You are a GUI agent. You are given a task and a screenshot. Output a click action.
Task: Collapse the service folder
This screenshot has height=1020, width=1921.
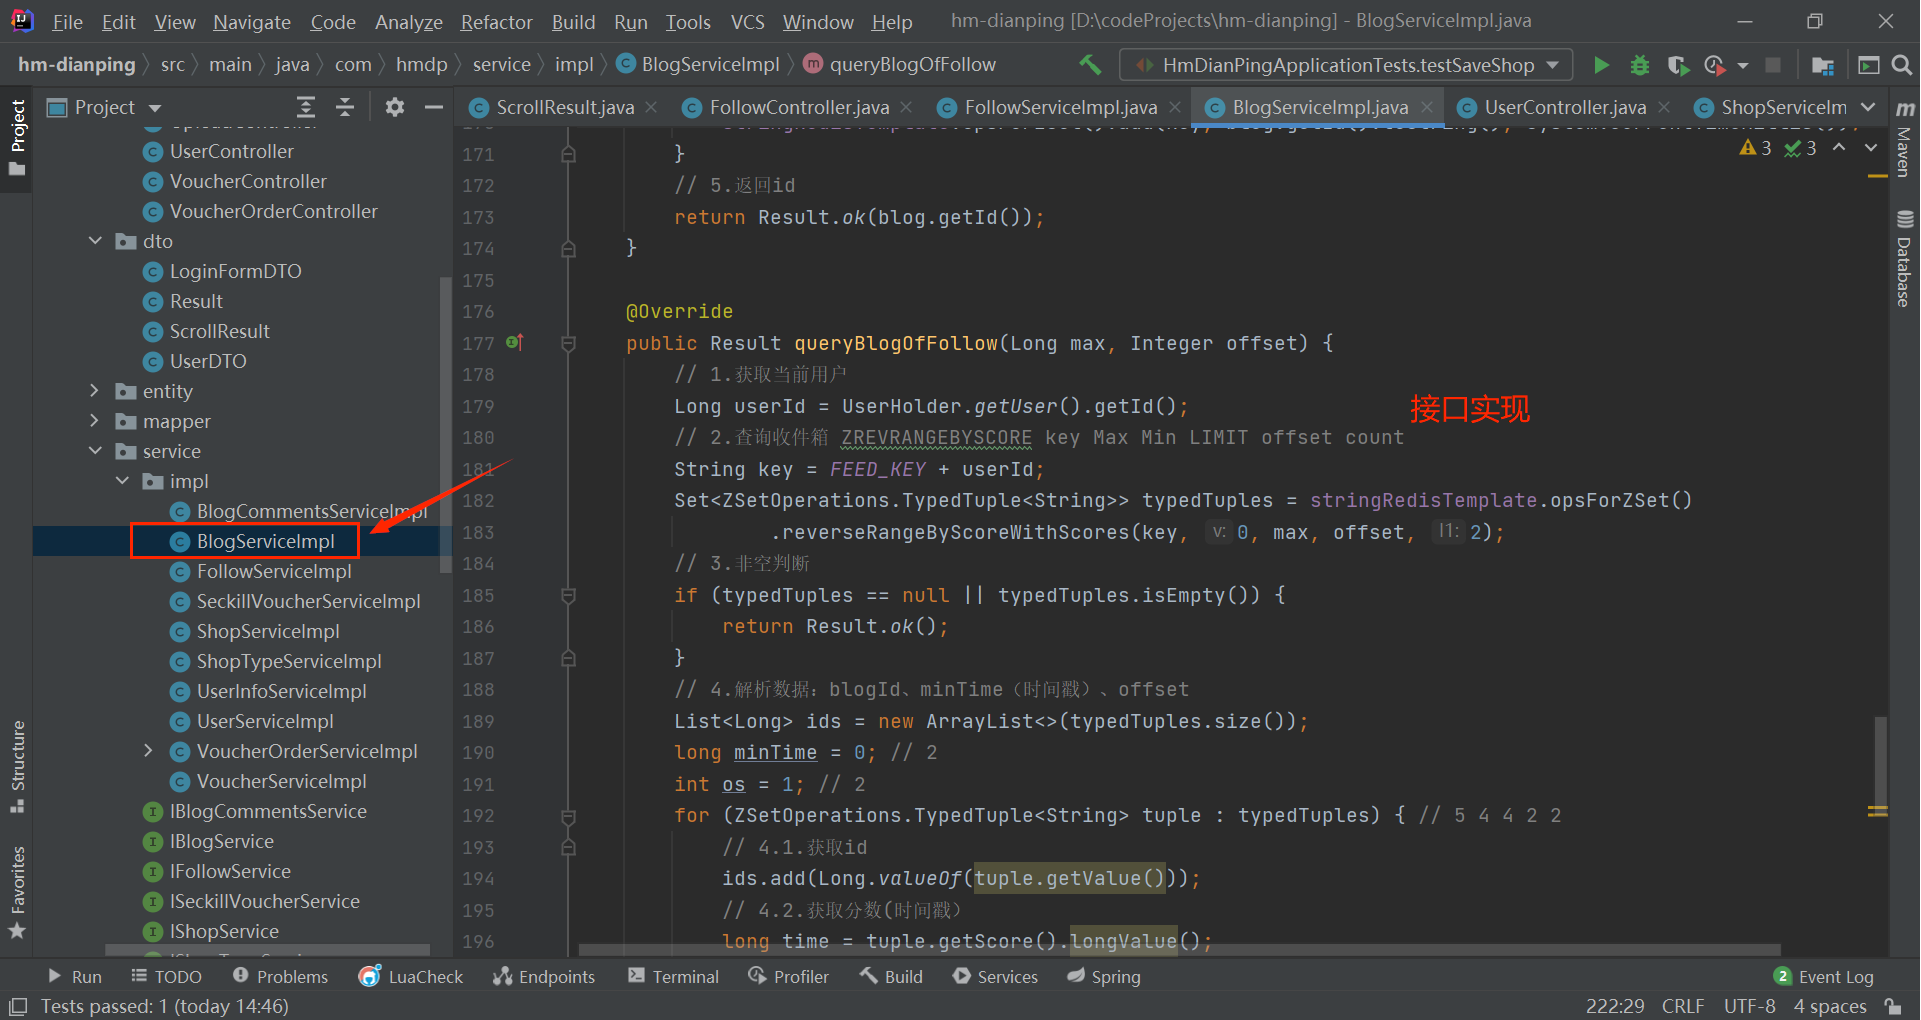click(95, 451)
